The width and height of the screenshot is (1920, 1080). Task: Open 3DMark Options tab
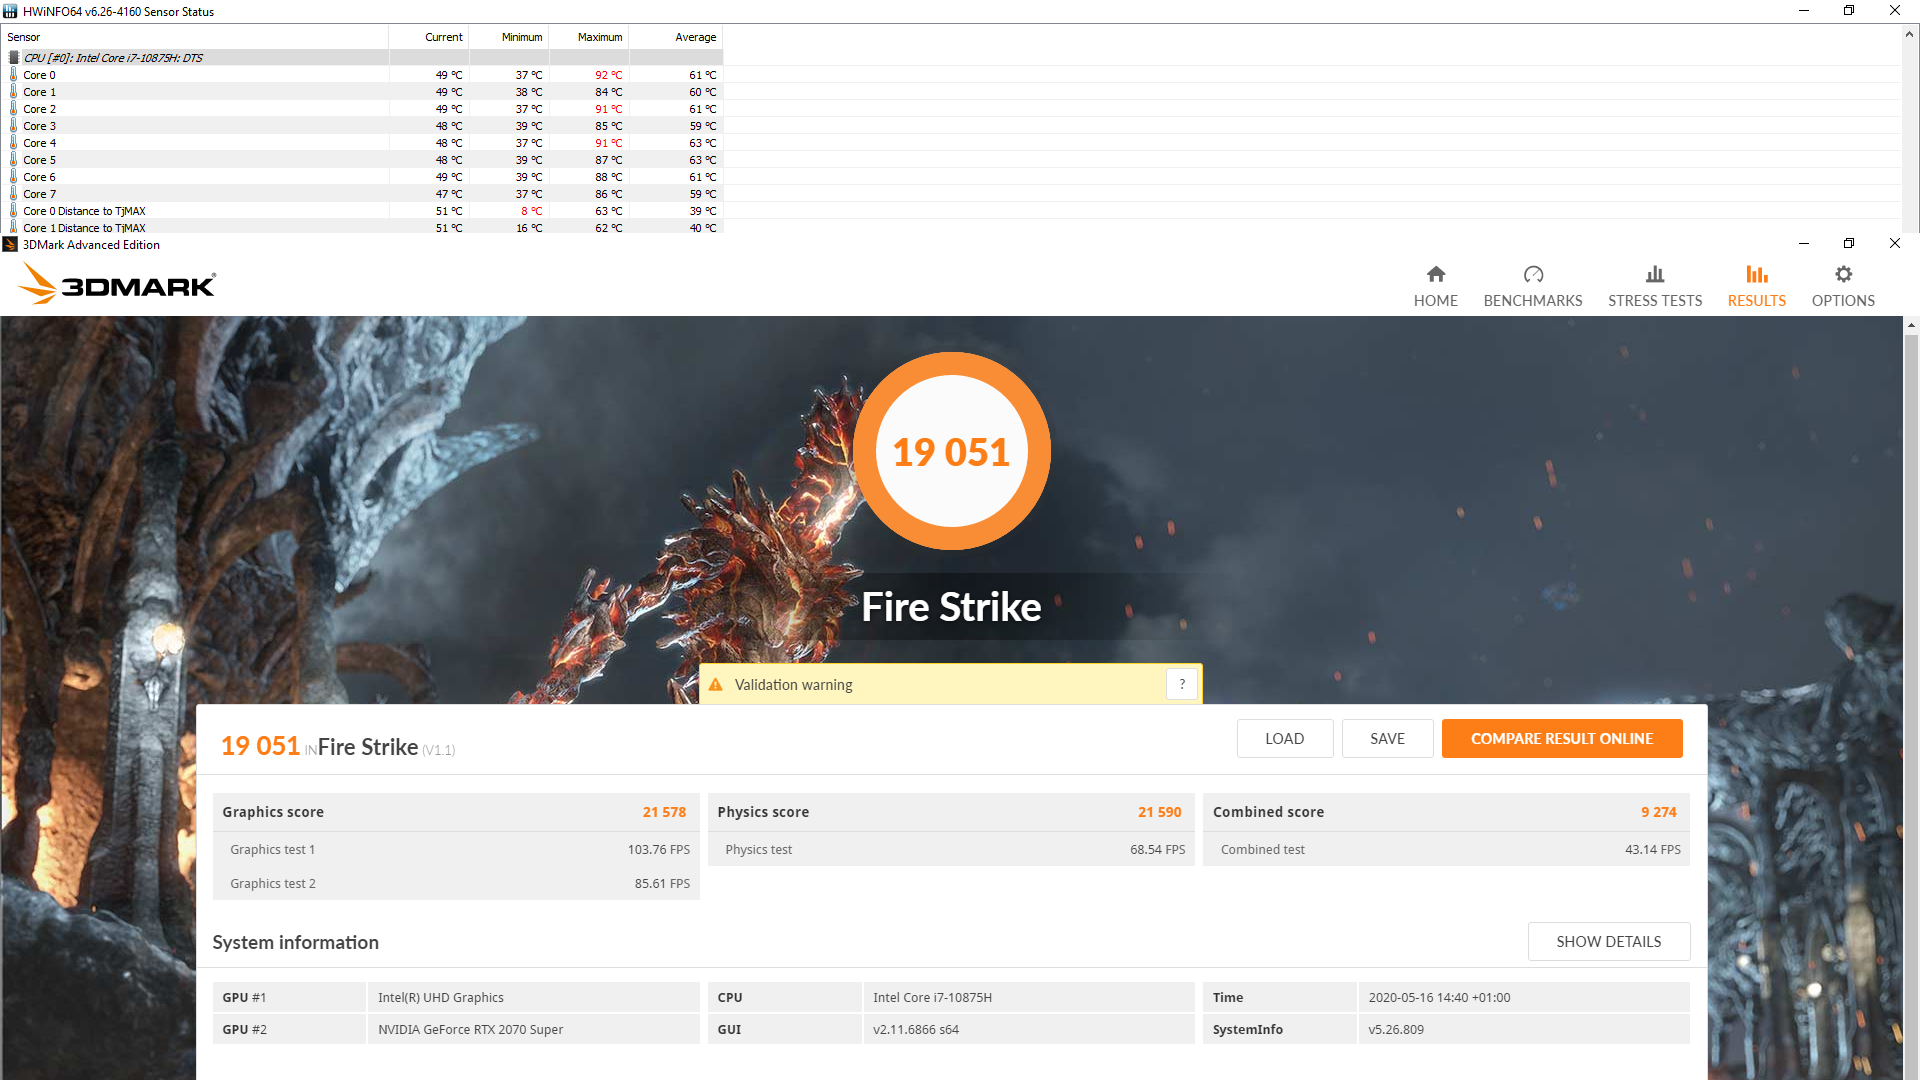(x=1843, y=286)
